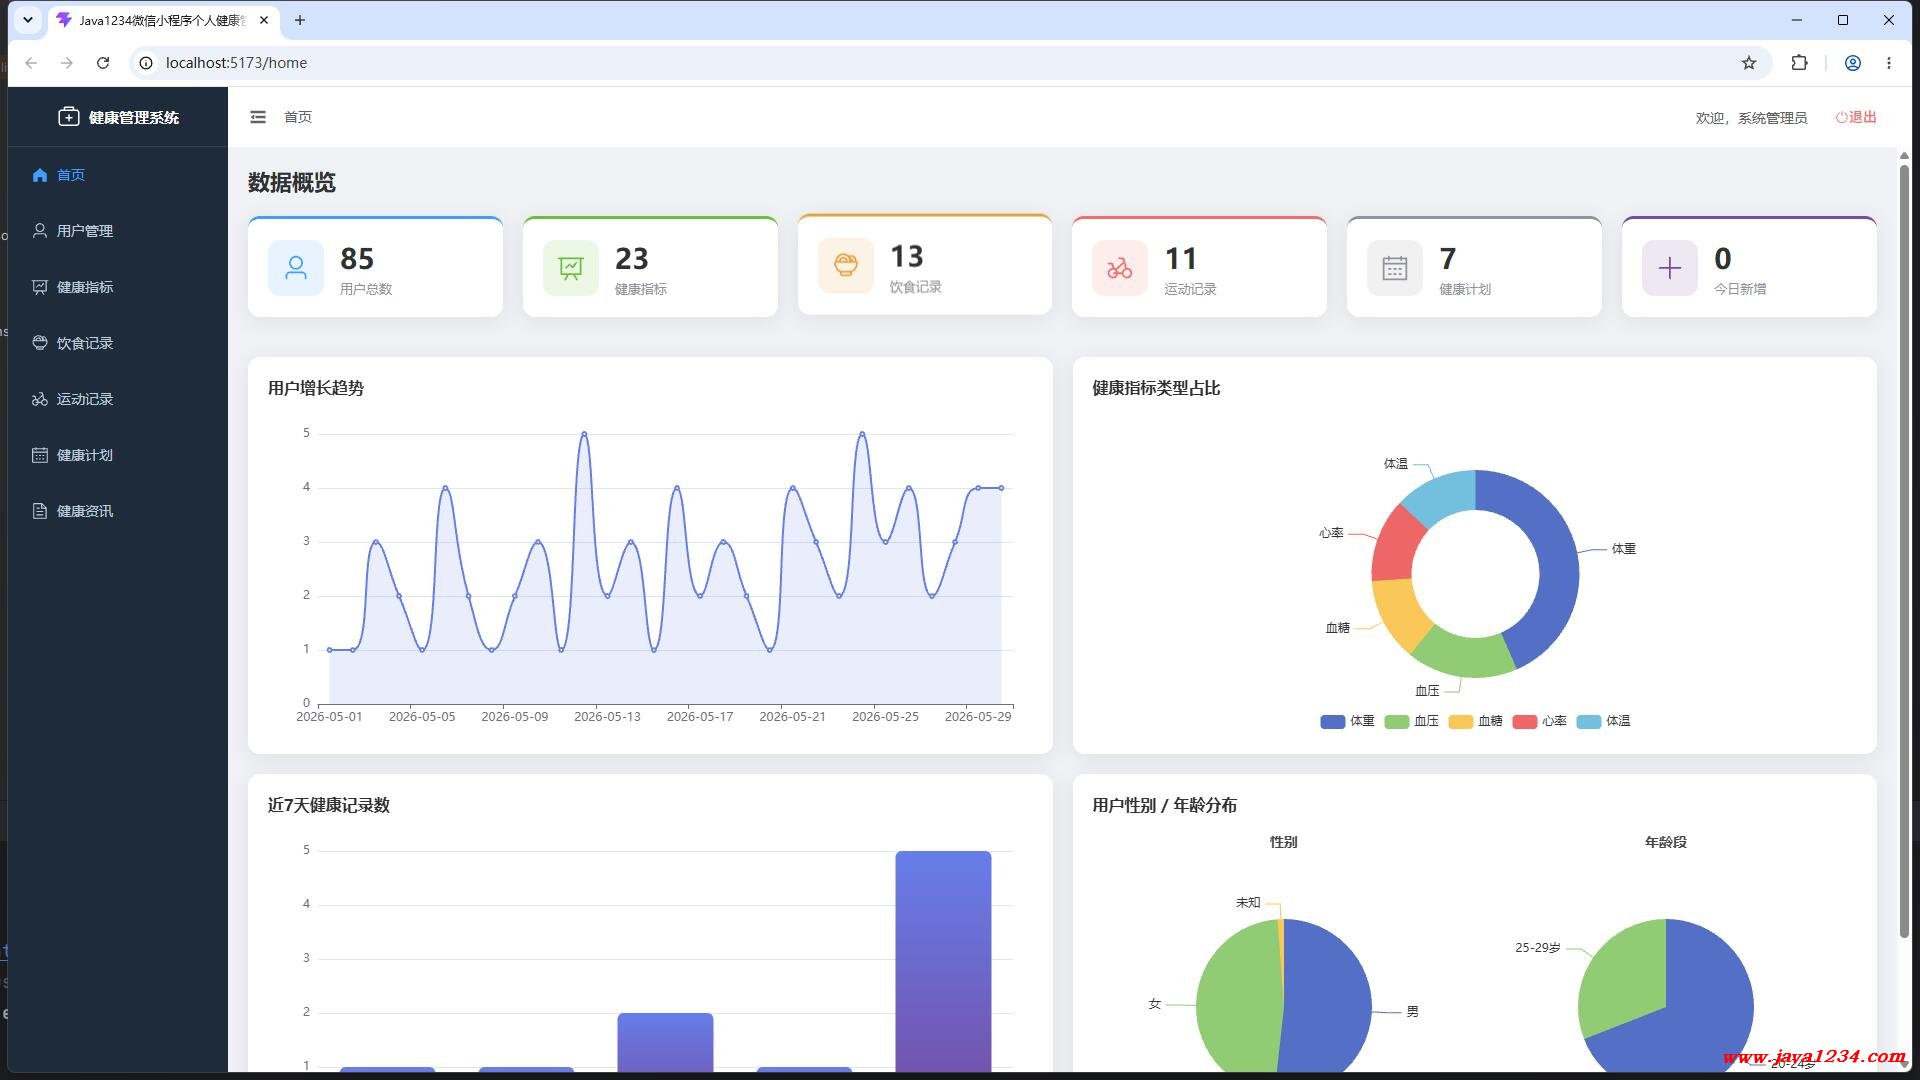This screenshot has height=1080, width=1920.
Task: Click the home icon beside 首页 in sidebar
Action: coord(40,175)
